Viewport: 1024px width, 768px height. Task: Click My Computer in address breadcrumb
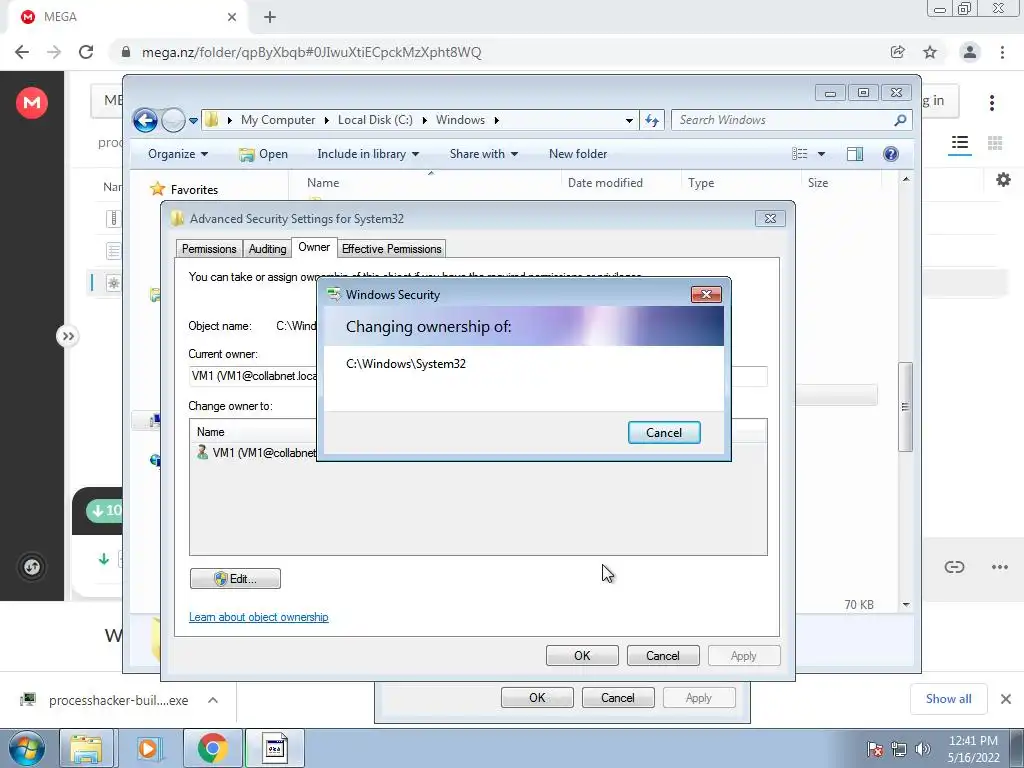coord(278,120)
